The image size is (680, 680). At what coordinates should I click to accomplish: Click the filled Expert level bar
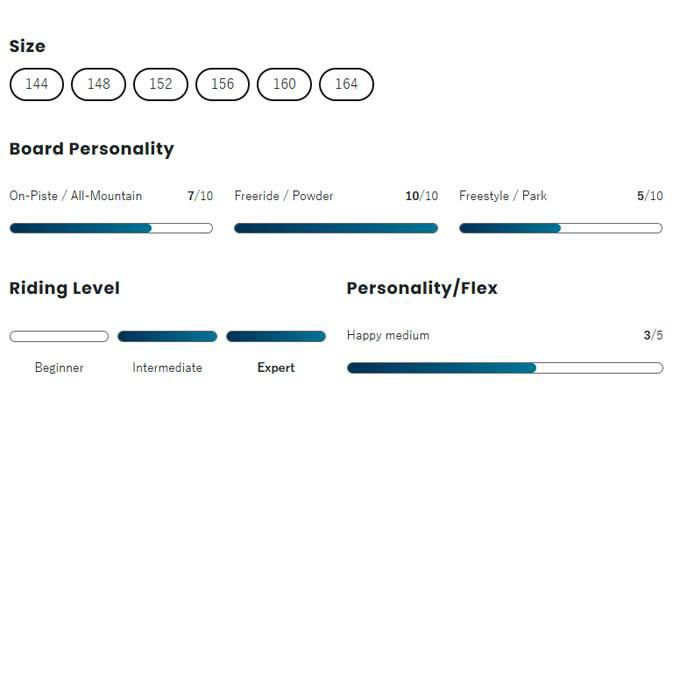pos(276,337)
